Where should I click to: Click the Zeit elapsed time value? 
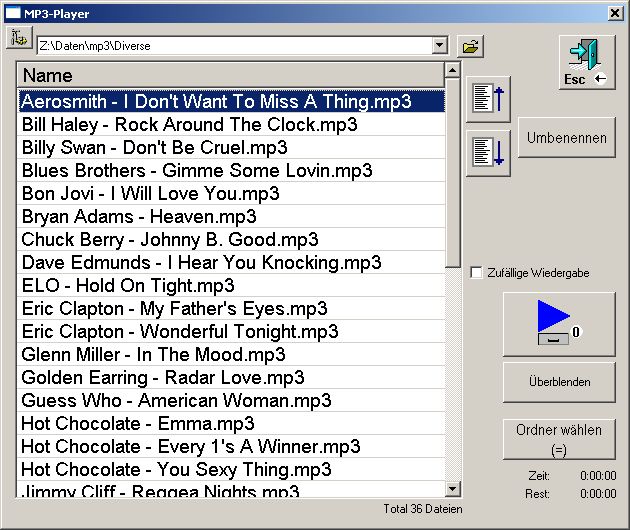[x=598, y=475]
